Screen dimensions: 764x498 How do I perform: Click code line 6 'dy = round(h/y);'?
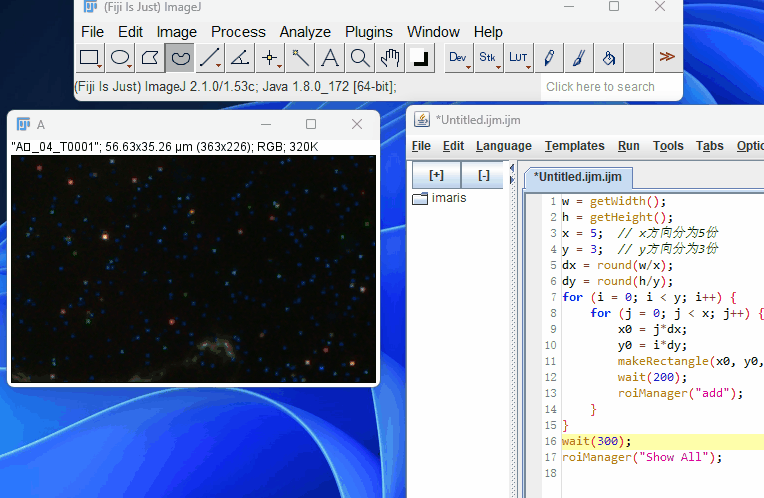(x=617, y=281)
